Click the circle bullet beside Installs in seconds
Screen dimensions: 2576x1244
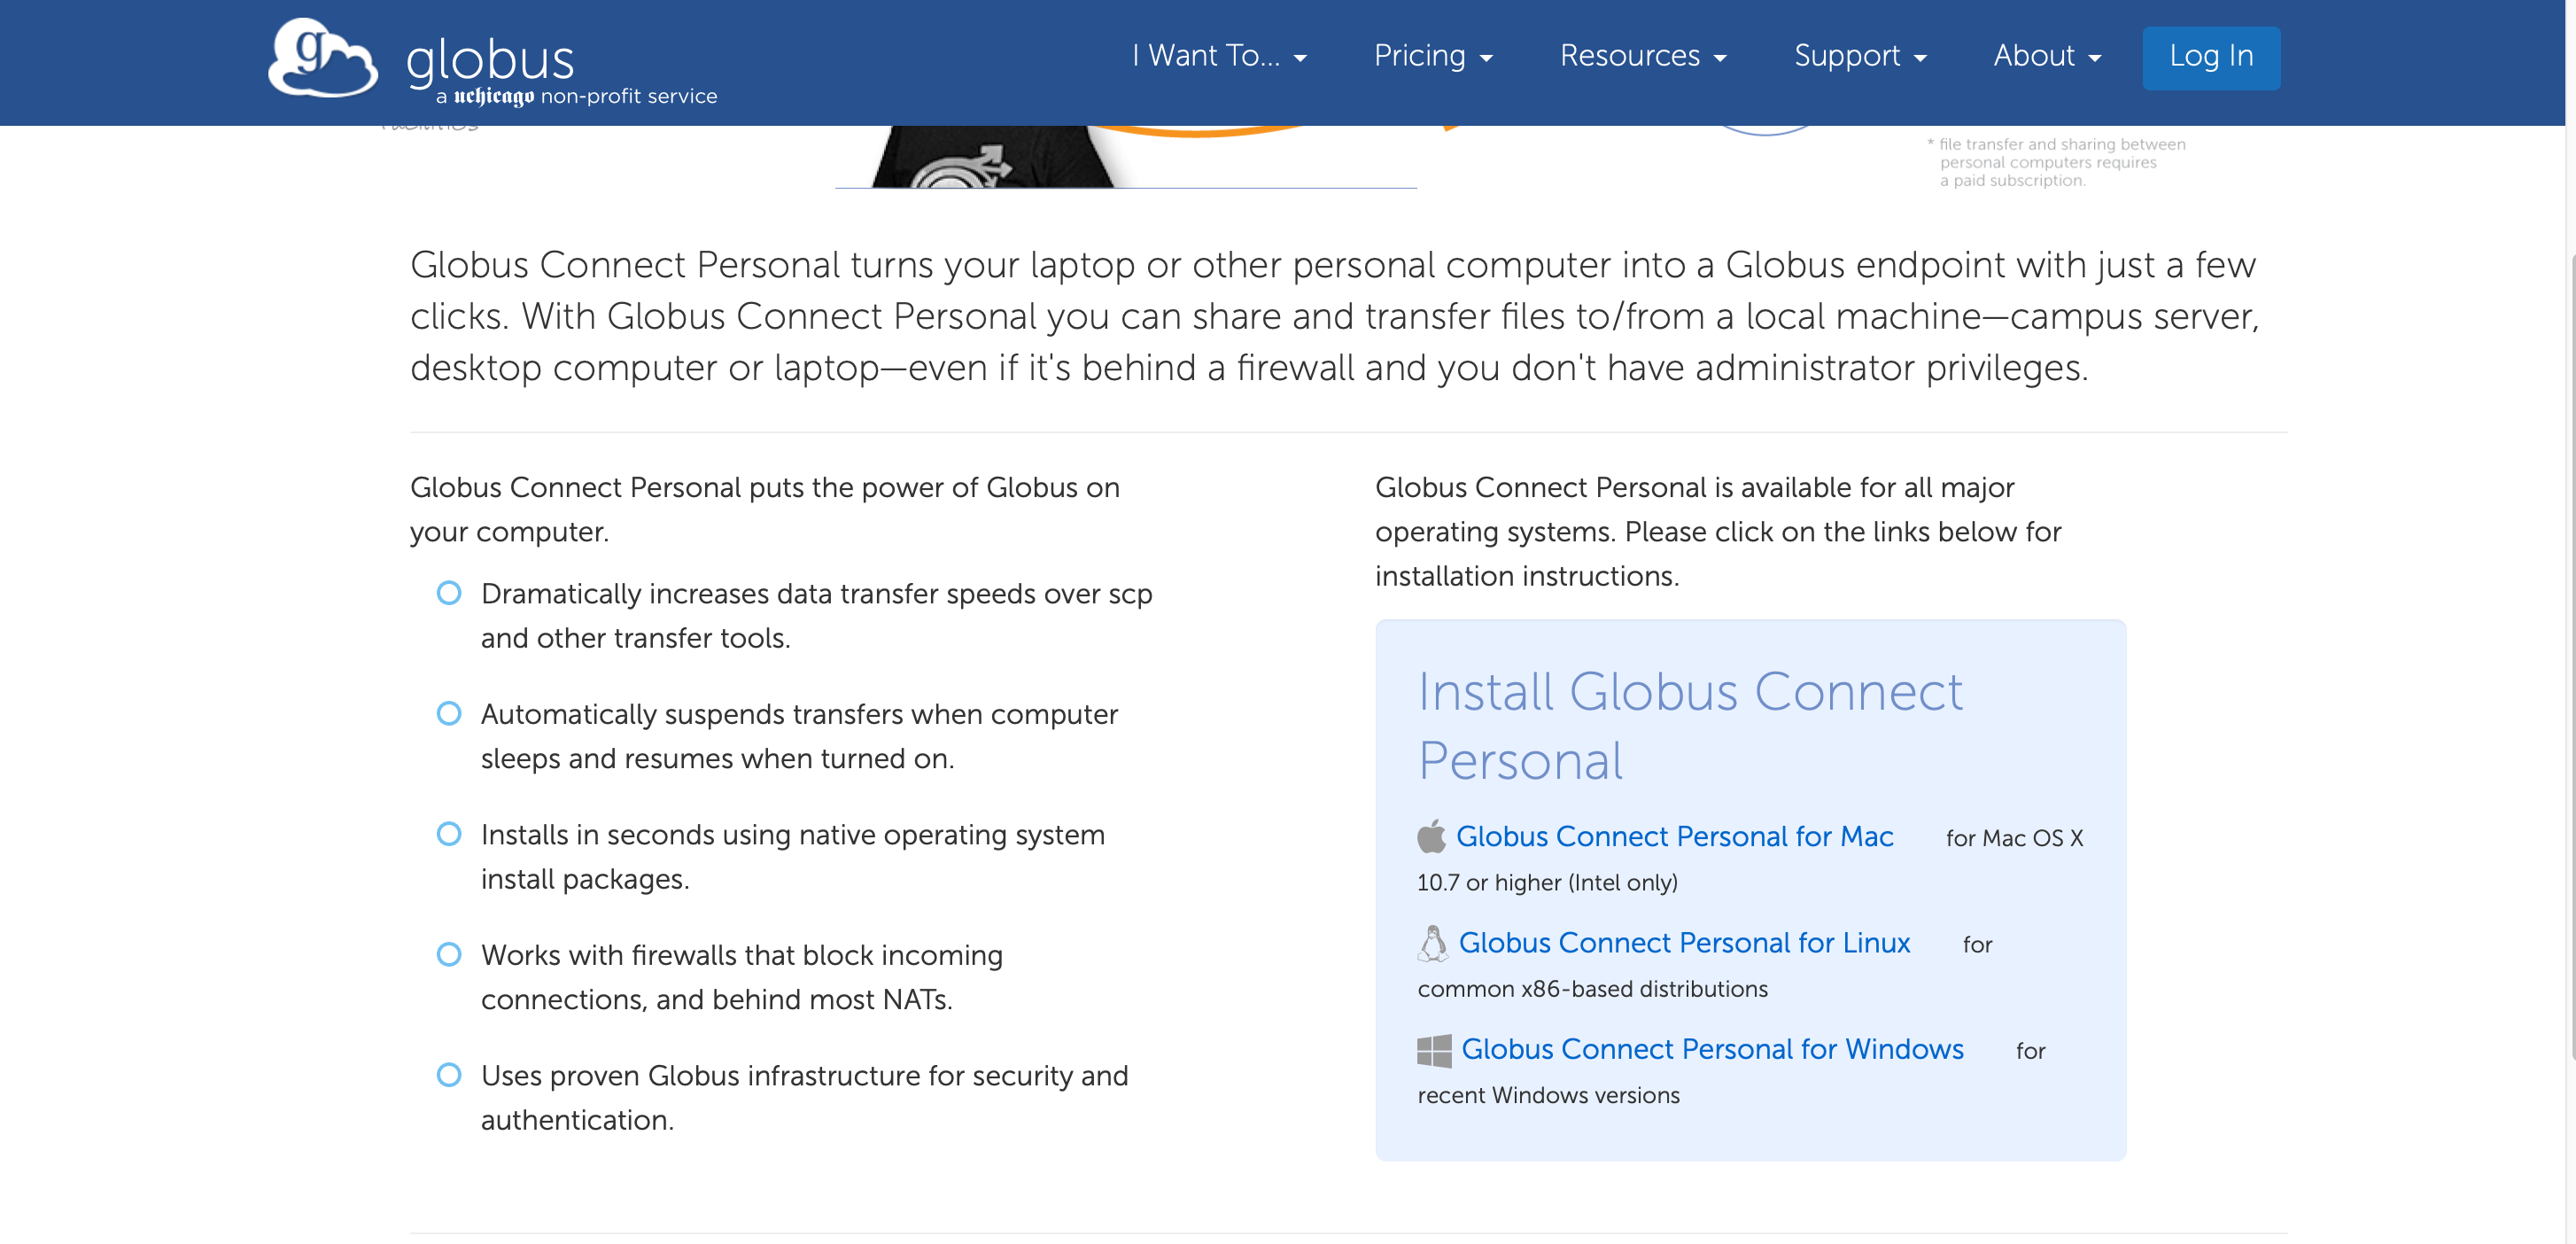[449, 834]
